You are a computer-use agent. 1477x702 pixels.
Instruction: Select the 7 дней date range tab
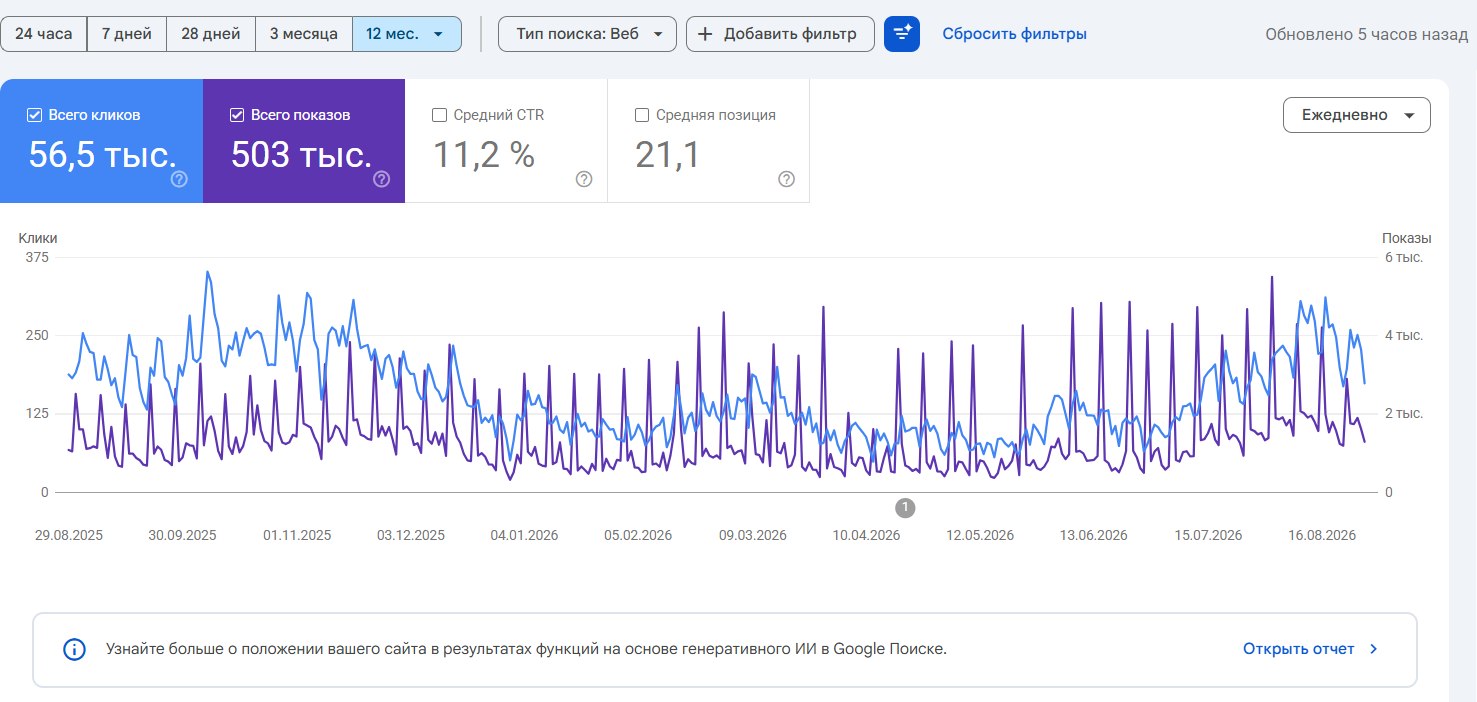coord(127,34)
